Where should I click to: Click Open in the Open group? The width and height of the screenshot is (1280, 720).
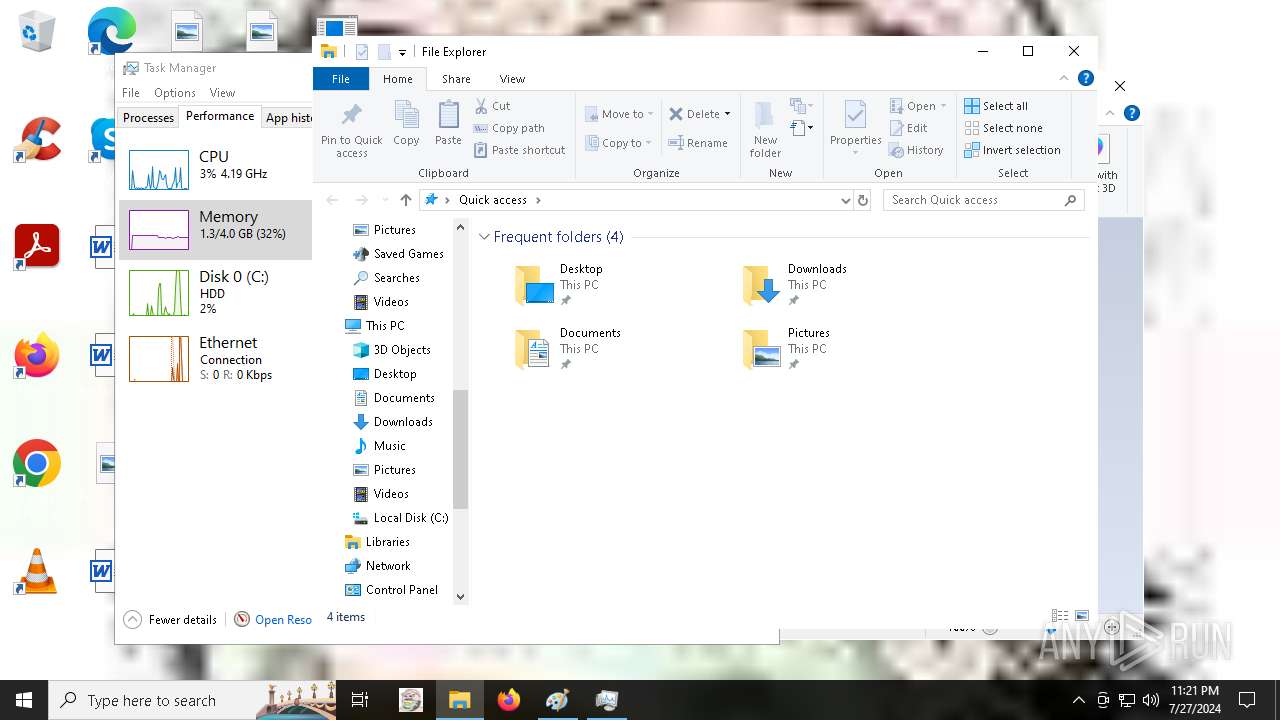coord(917,106)
